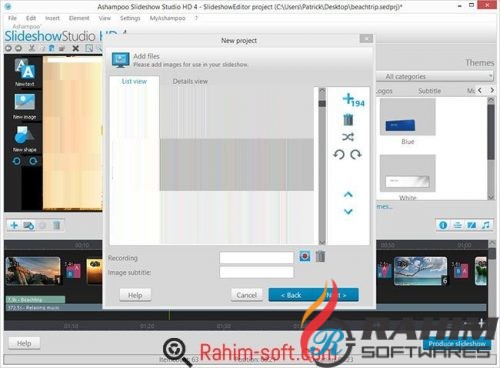Viewport: 500px width, 368px height.
Task: Zoom in timeline with the plus icon
Action: point(481,323)
